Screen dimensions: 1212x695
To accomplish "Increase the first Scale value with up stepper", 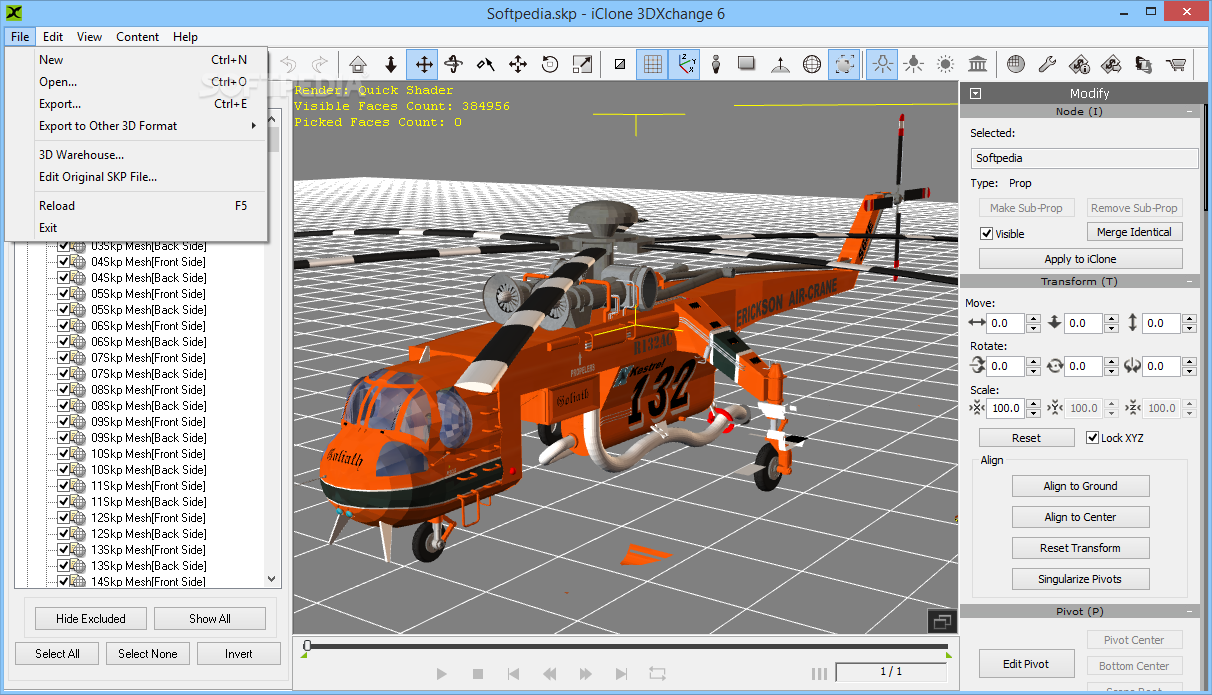I will tap(1033, 403).
